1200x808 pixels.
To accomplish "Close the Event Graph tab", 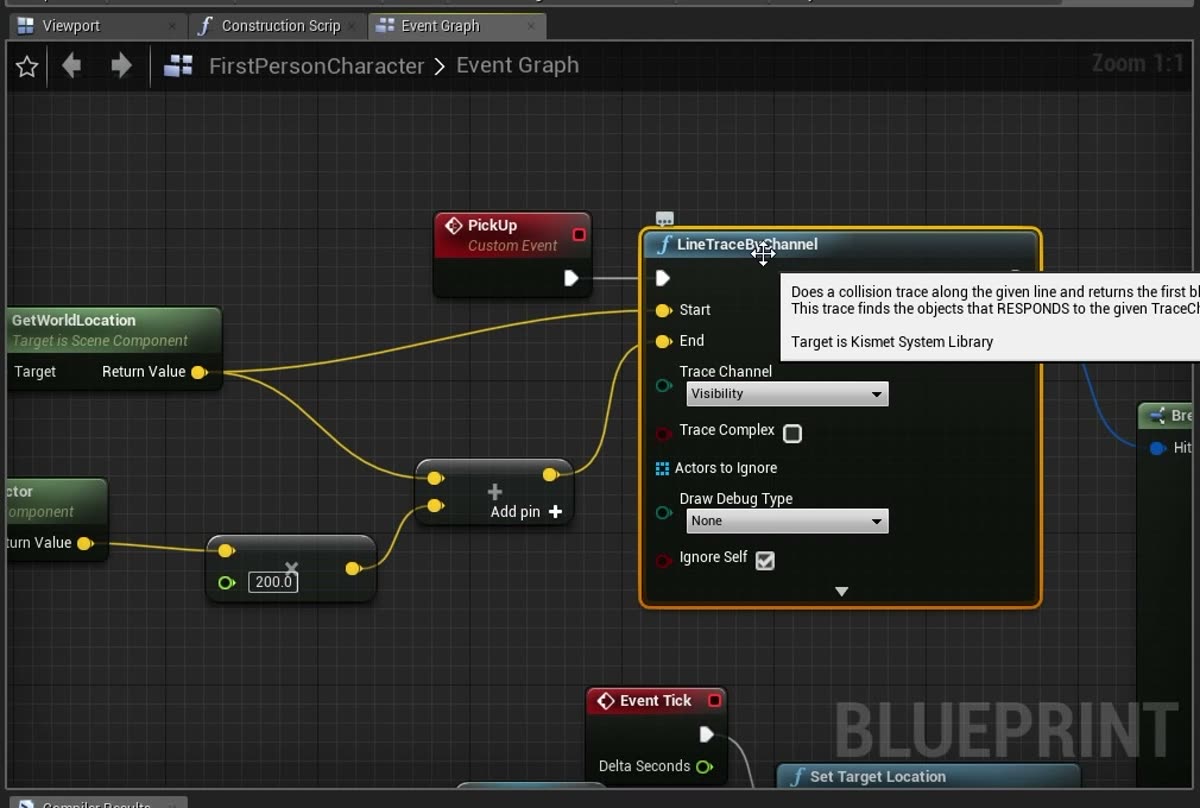I will pyautogui.click(x=531, y=26).
